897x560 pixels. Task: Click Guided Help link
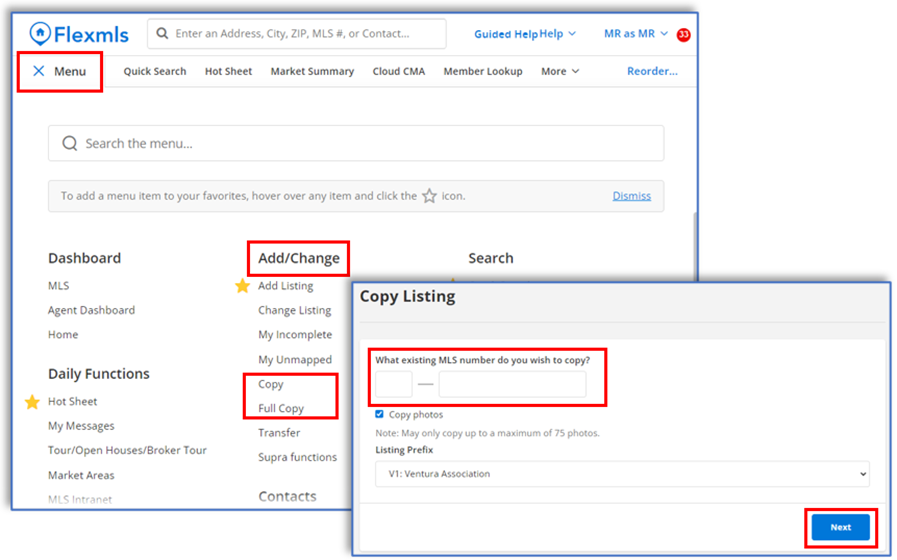[506, 34]
